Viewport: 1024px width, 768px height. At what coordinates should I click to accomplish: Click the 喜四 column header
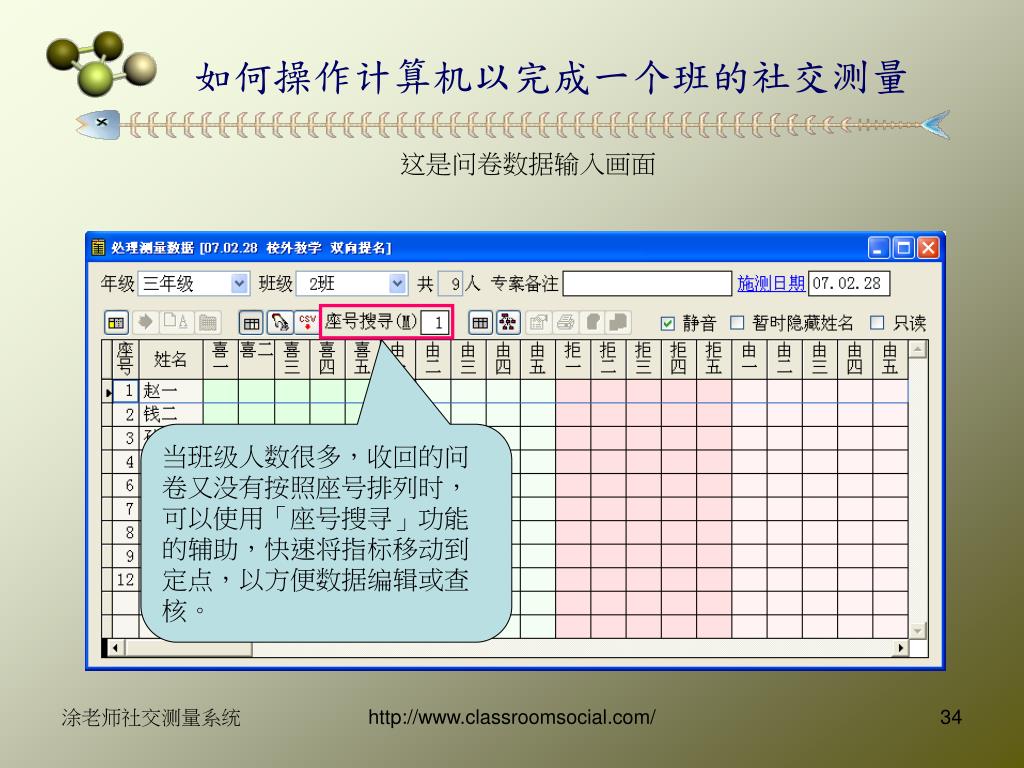[x=327, y=359]
